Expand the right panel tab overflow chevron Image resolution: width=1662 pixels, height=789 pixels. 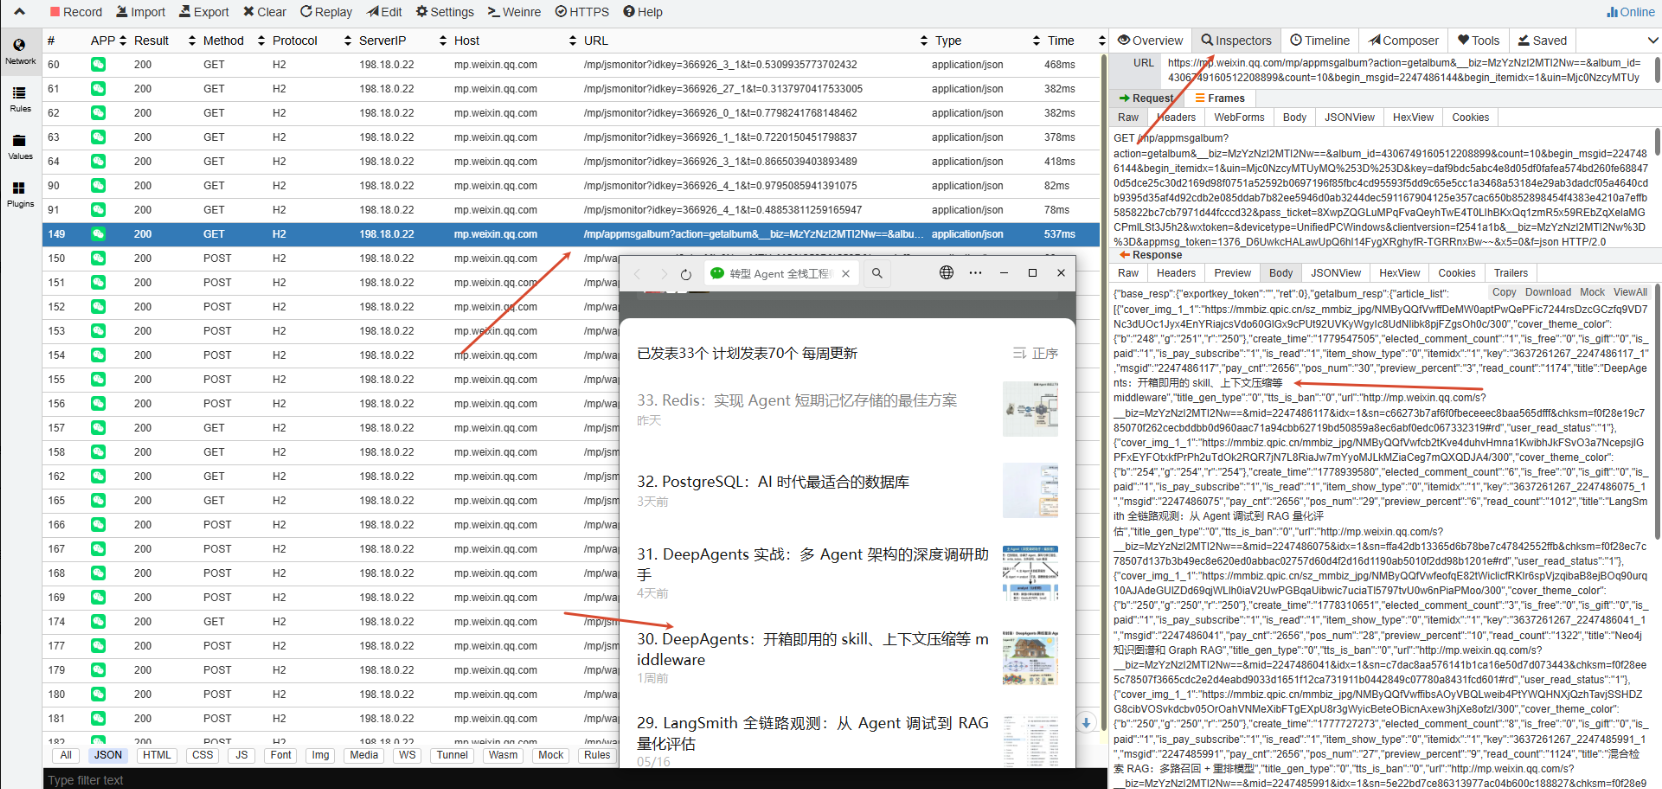click(x=1653, y=41)
